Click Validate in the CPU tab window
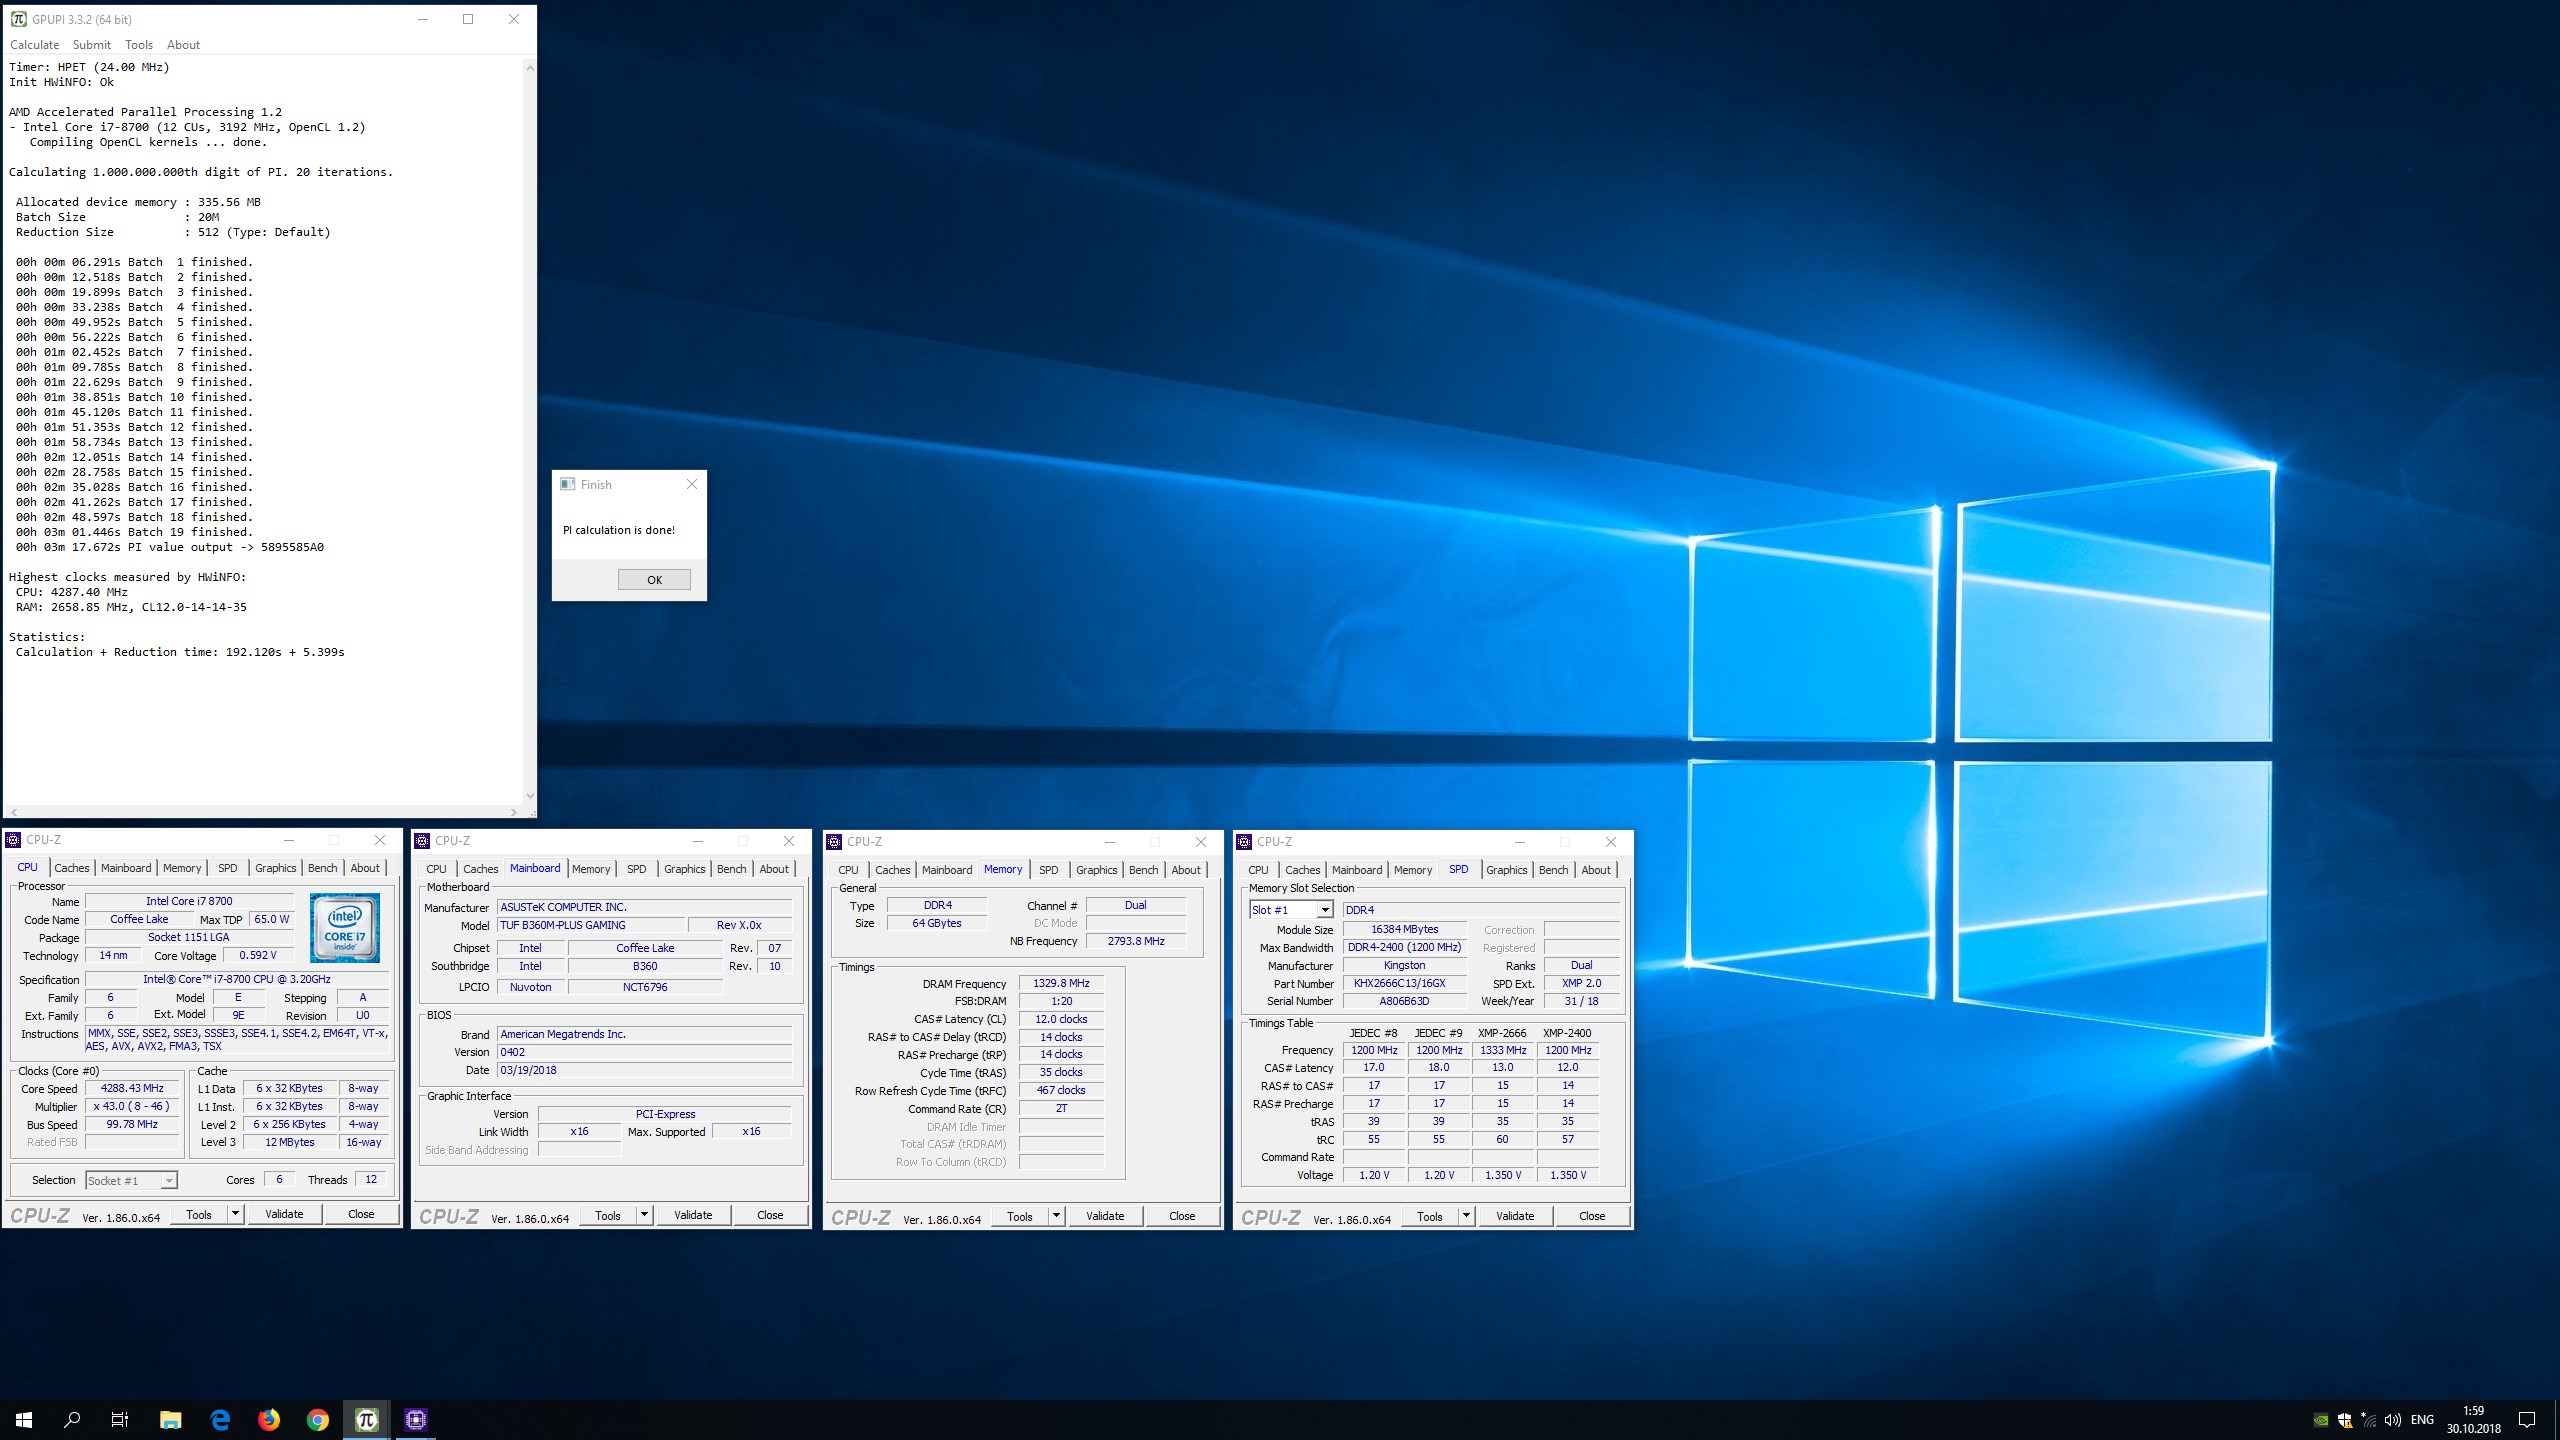The height and width of the screenshot is (1440, 2560). [x=284, y=1214]
